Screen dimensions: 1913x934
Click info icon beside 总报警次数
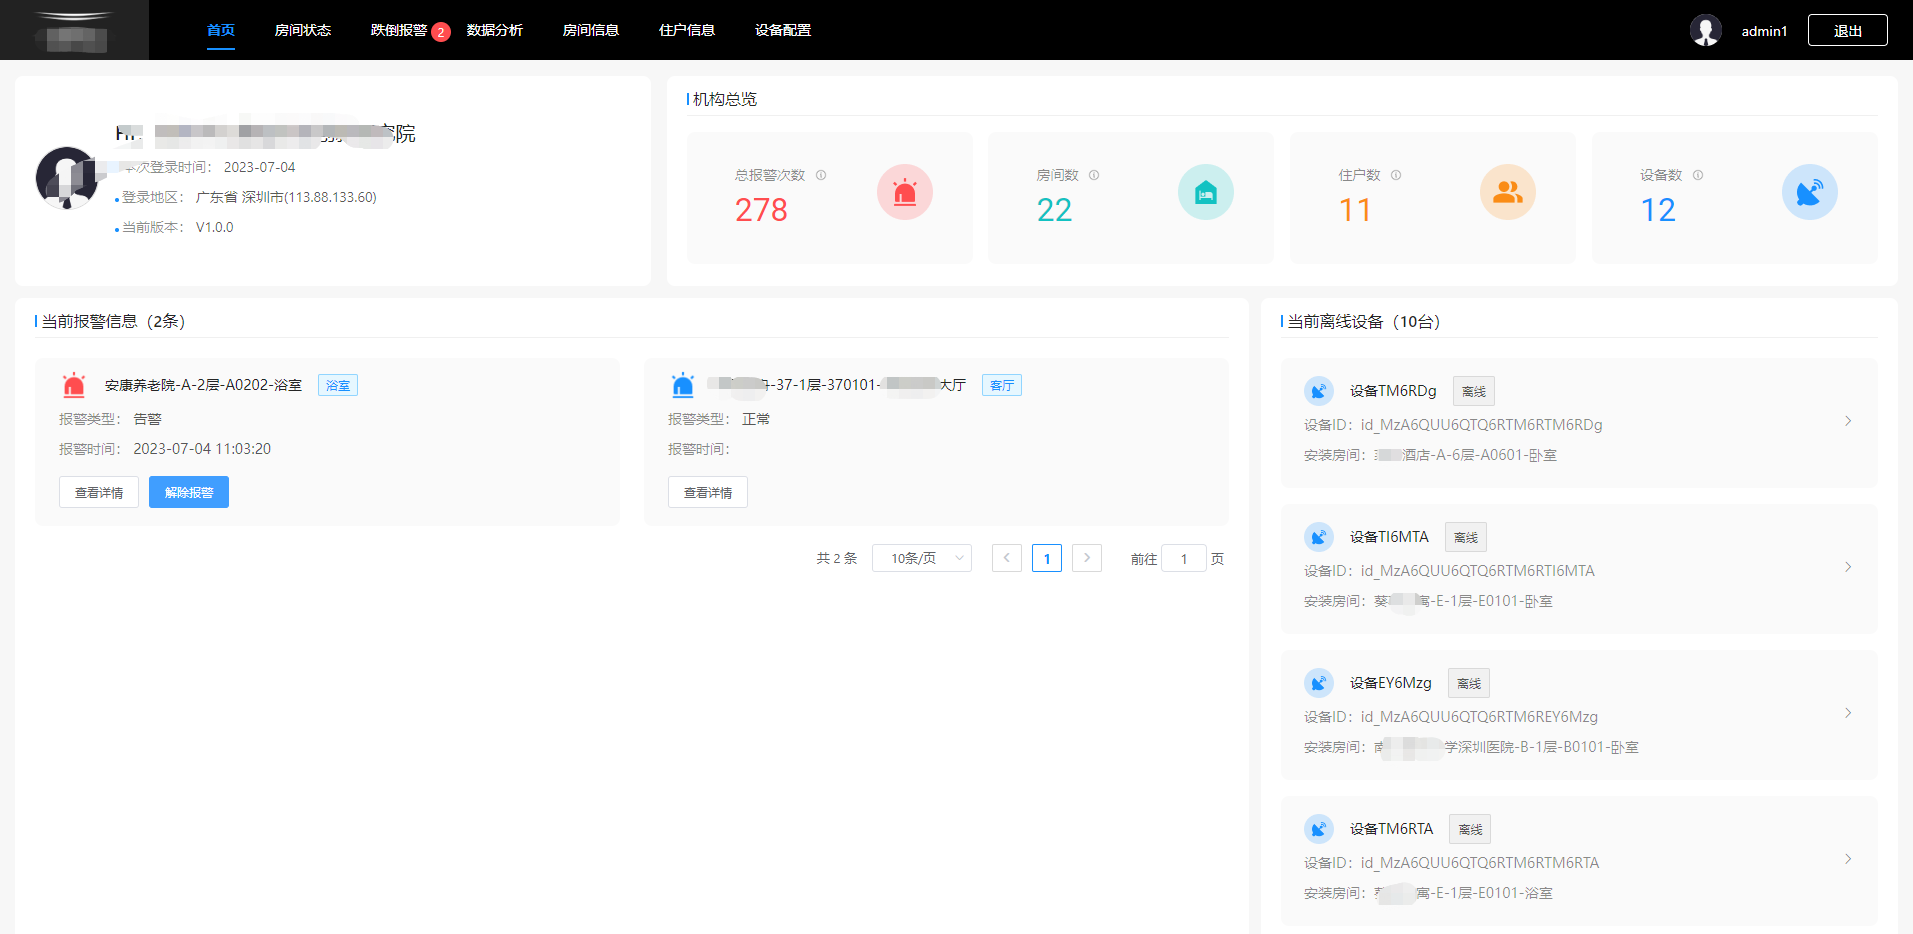click(x=821, y=175)
